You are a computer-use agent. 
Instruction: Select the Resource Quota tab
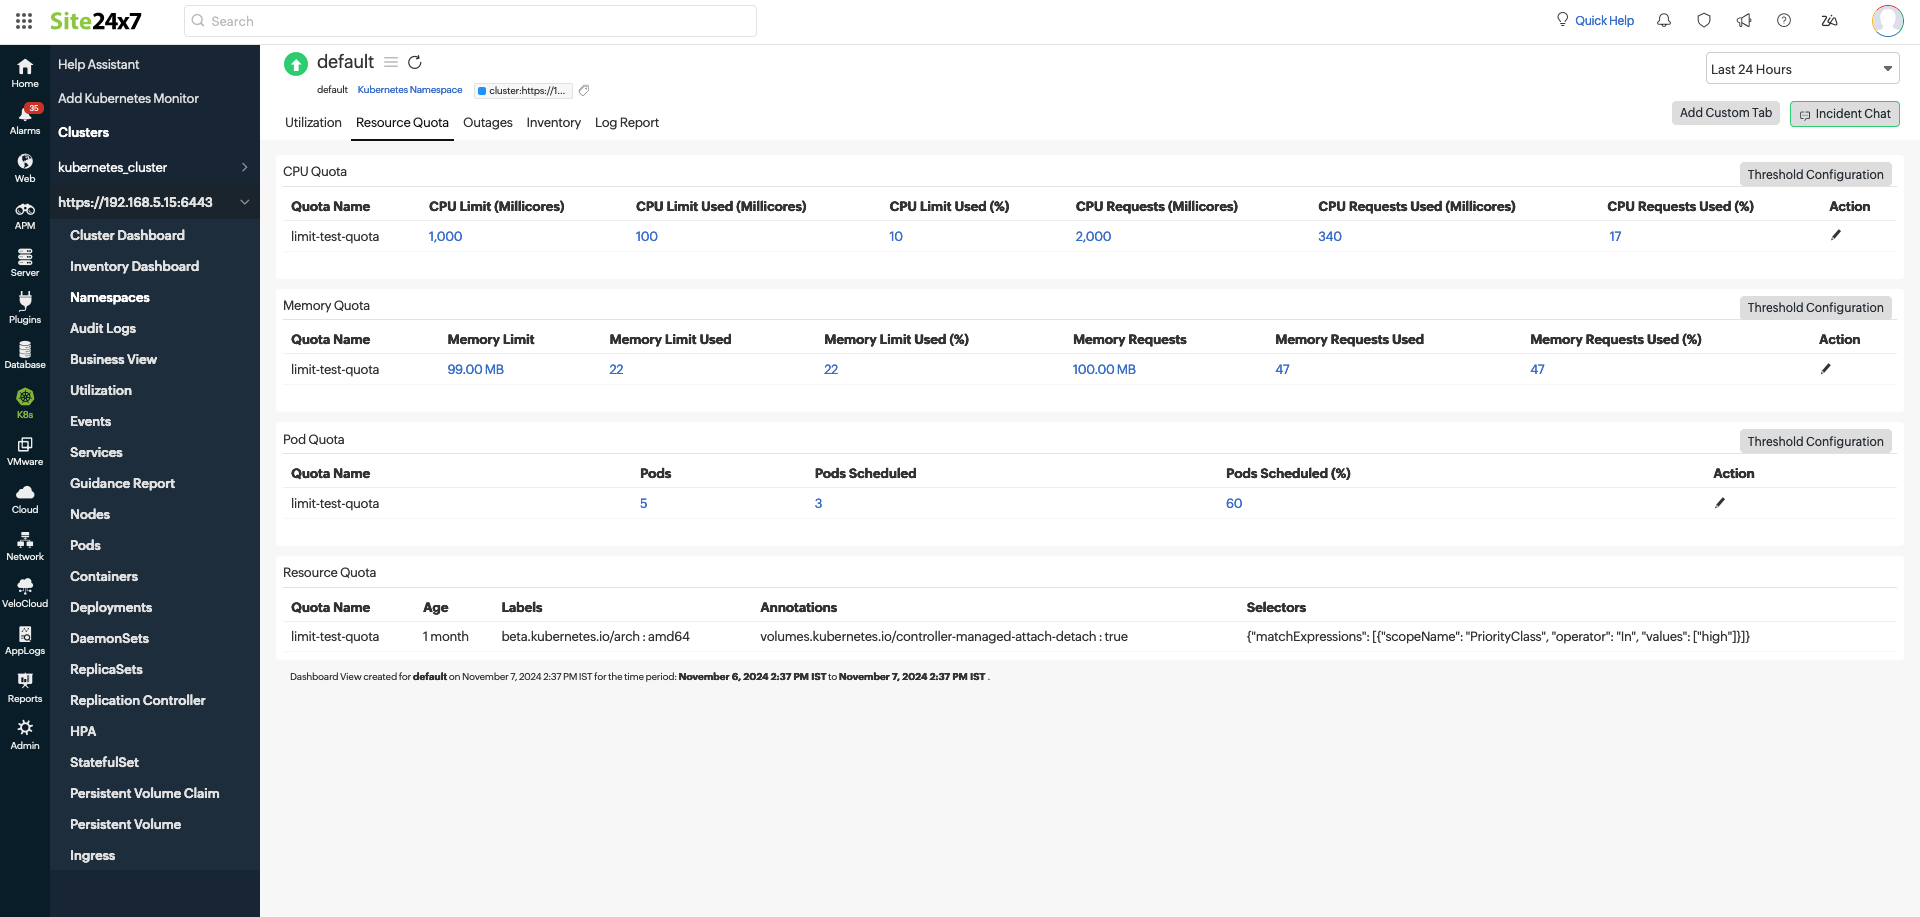click(402, 123)
